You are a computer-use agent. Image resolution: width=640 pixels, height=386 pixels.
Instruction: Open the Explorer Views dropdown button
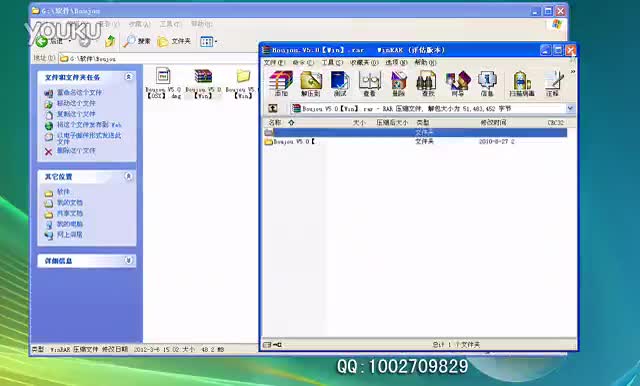[209, 41]
